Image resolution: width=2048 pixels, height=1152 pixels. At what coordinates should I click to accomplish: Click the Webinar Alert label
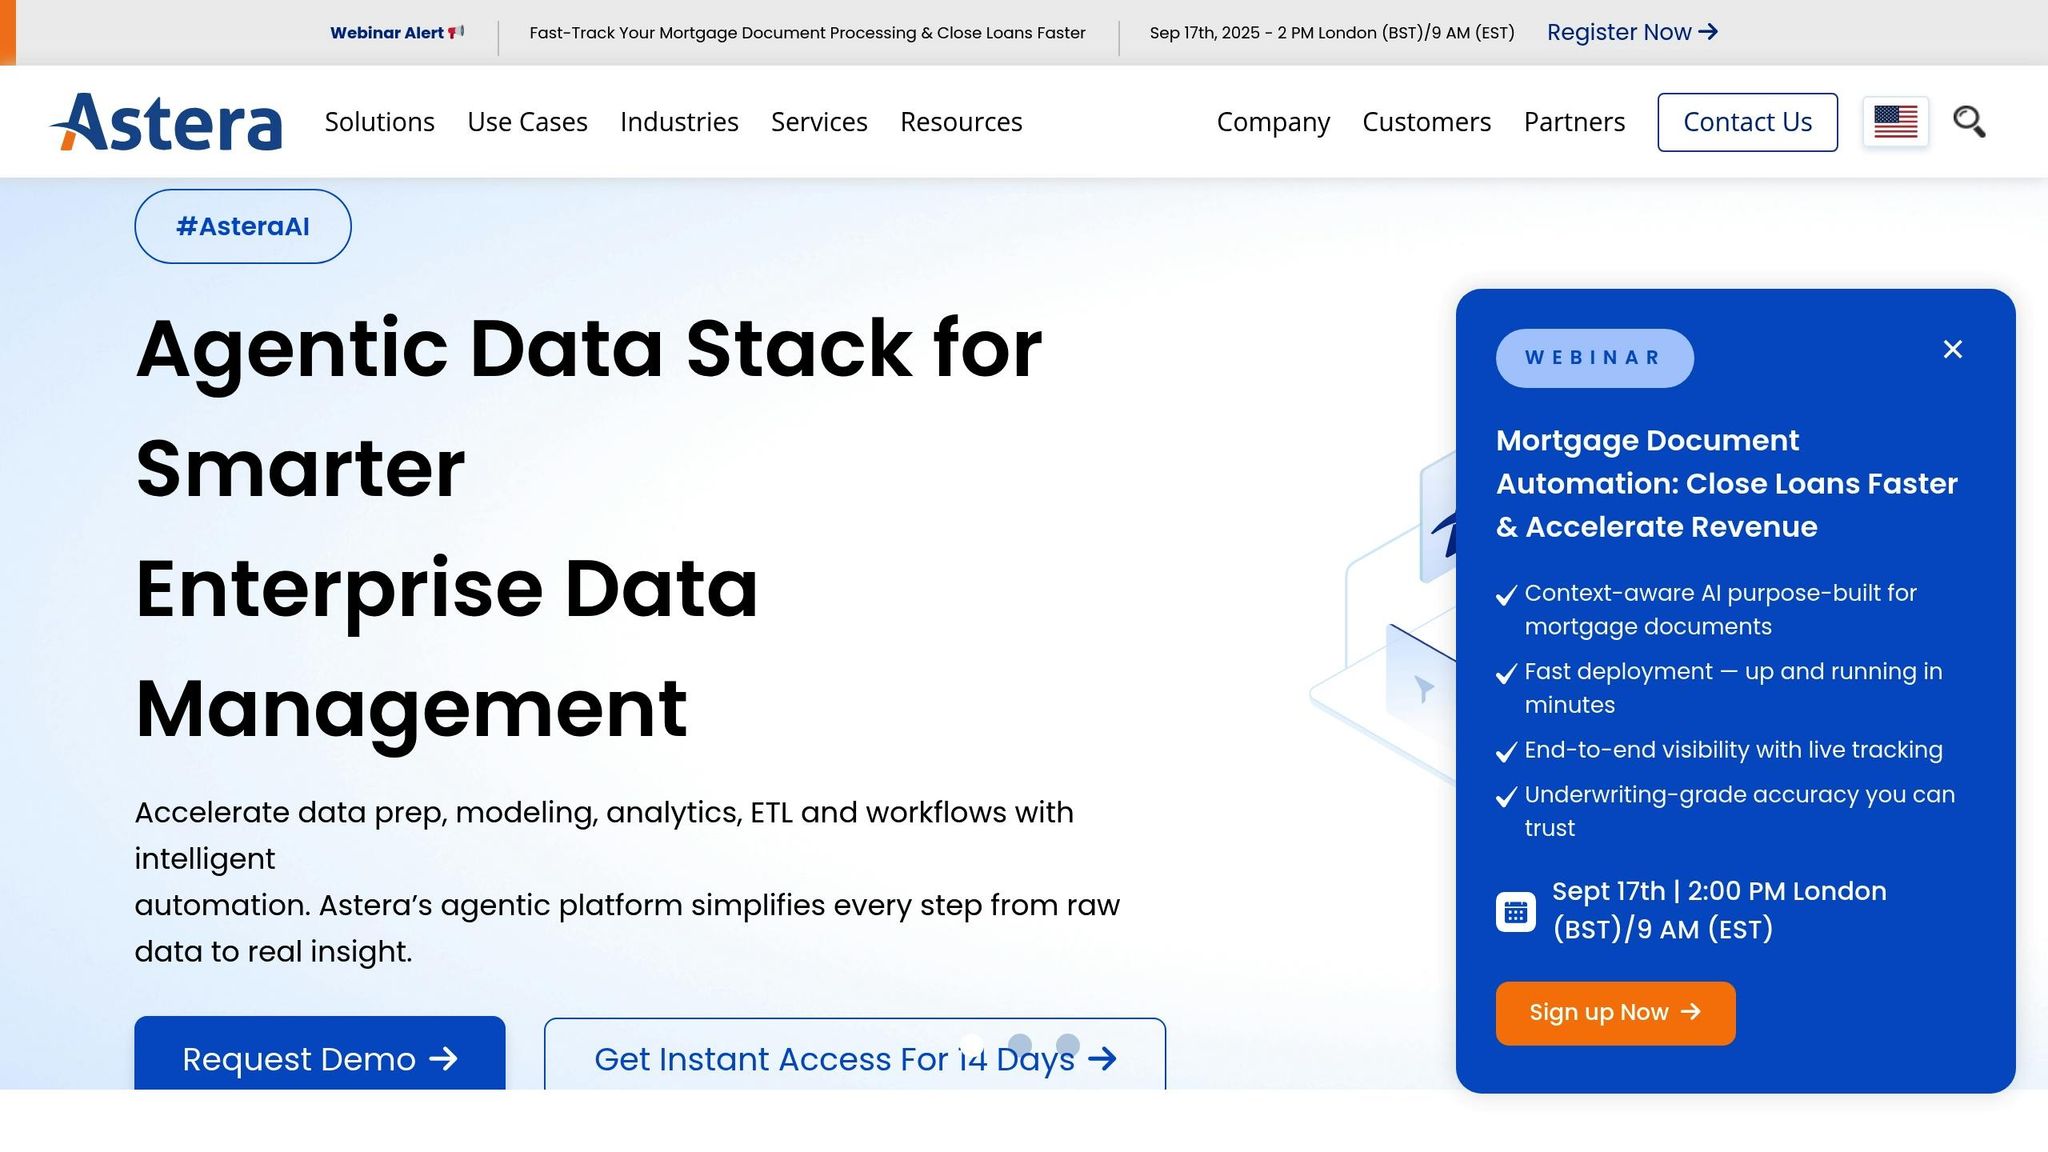click(x=397, y=33)
